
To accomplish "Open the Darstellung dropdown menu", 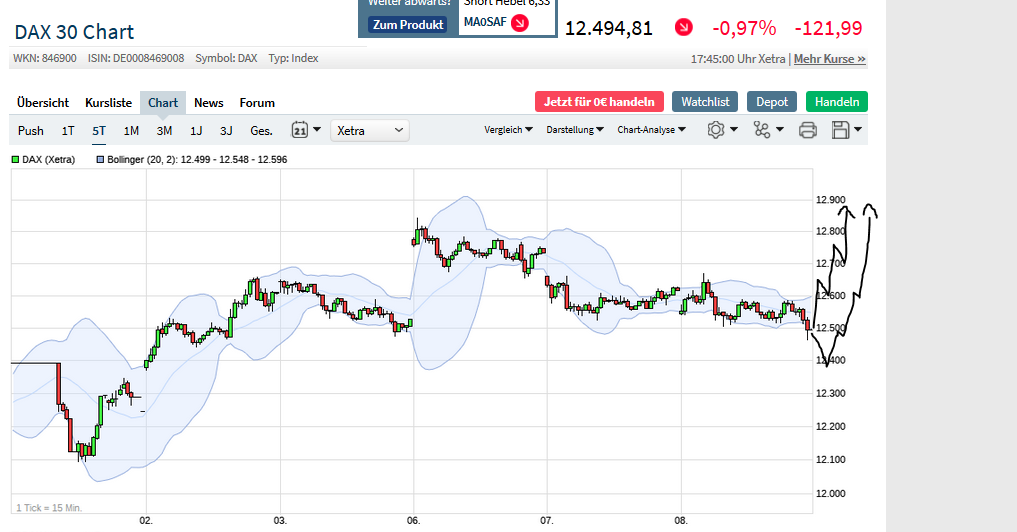I will 575,130.
